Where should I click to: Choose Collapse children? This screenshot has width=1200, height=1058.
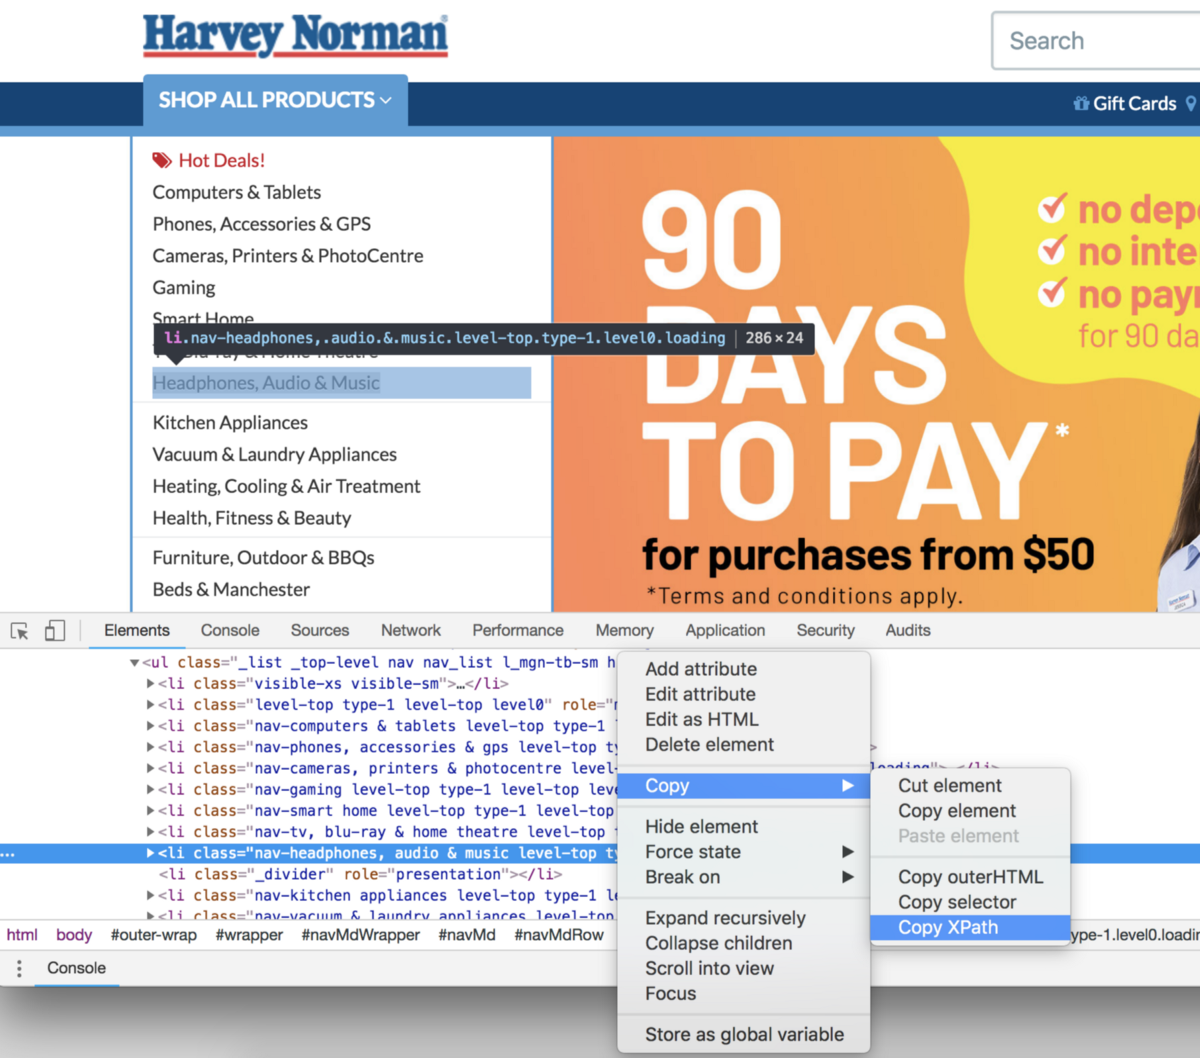[x=743, y=943]
